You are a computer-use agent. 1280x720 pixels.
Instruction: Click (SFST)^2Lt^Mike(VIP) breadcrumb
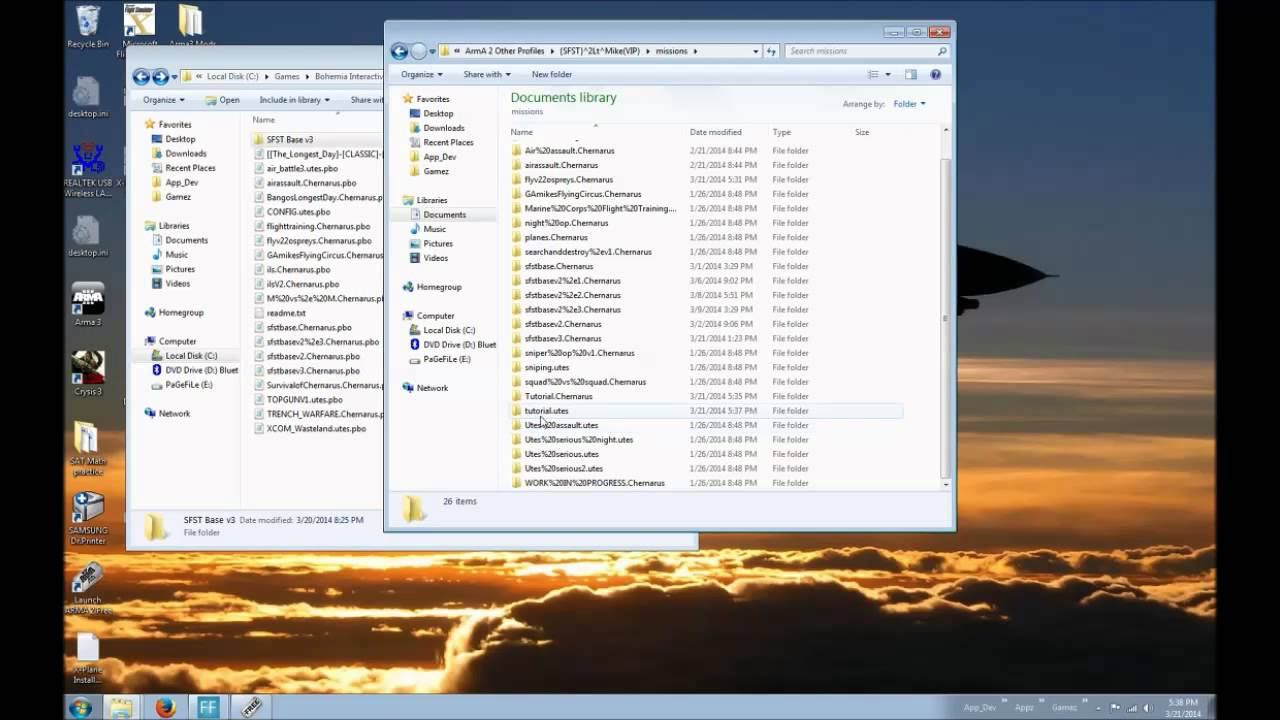(x=600, y=51)
